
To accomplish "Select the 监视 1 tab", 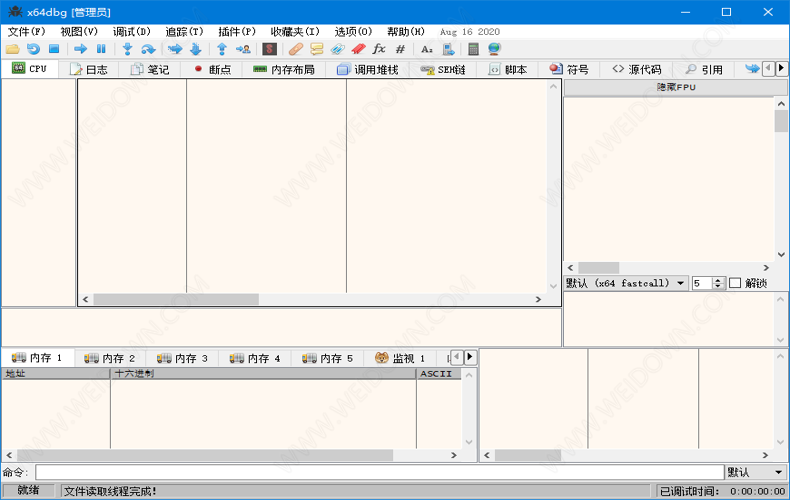I will [400, 358].
